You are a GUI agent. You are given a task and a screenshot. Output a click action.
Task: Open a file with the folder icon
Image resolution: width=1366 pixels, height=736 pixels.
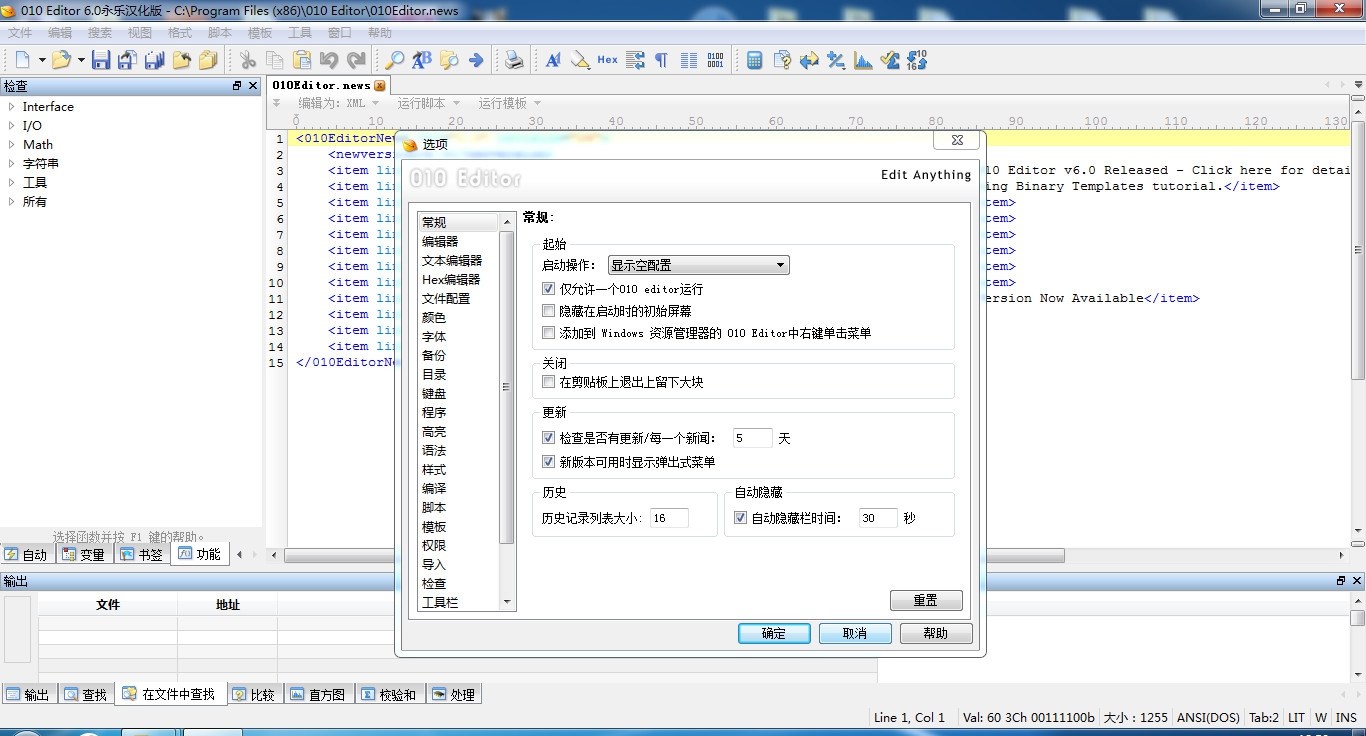62,60
